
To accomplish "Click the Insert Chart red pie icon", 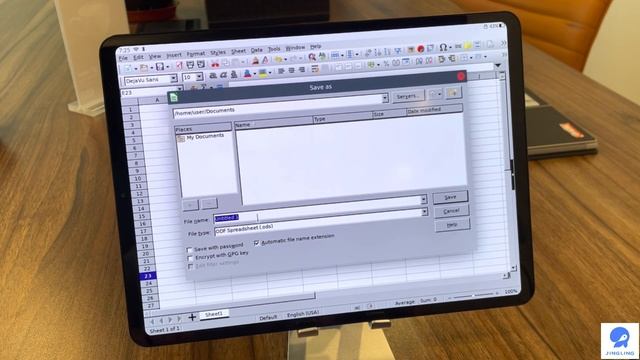I will [420, 49].
